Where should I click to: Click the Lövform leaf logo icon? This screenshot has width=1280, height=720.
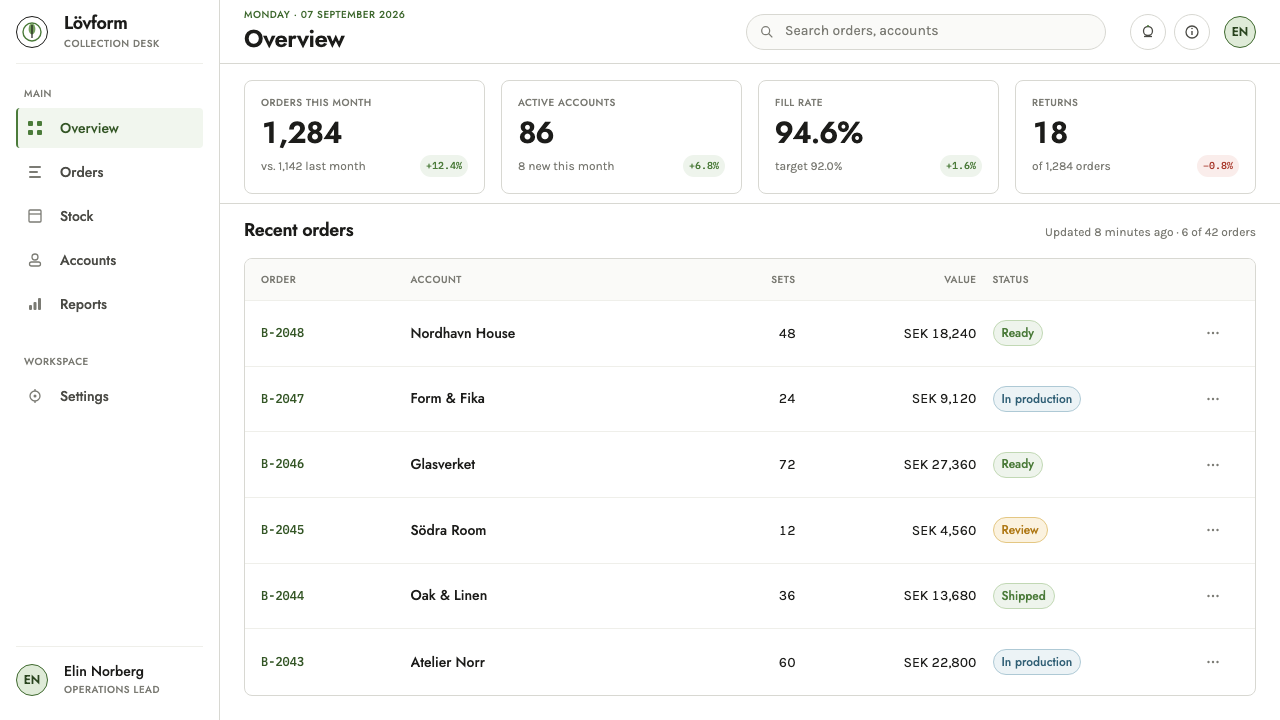tap(32, 32)
